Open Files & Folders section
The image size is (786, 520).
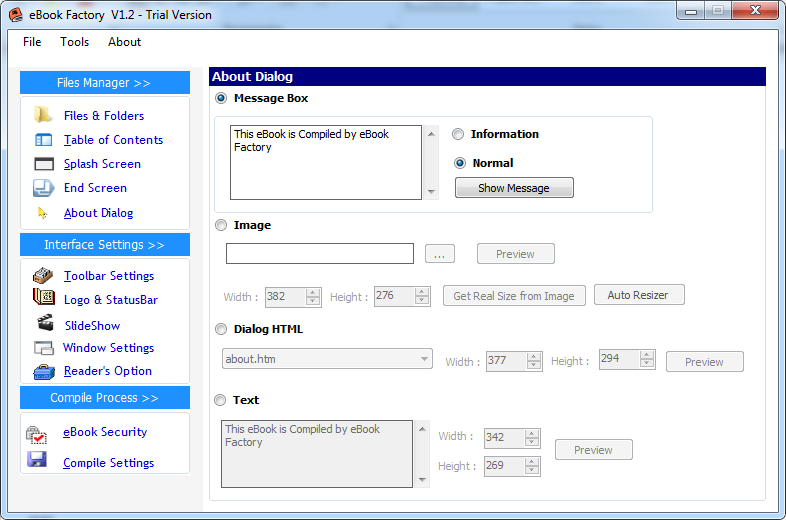click(x=104, y=116)
